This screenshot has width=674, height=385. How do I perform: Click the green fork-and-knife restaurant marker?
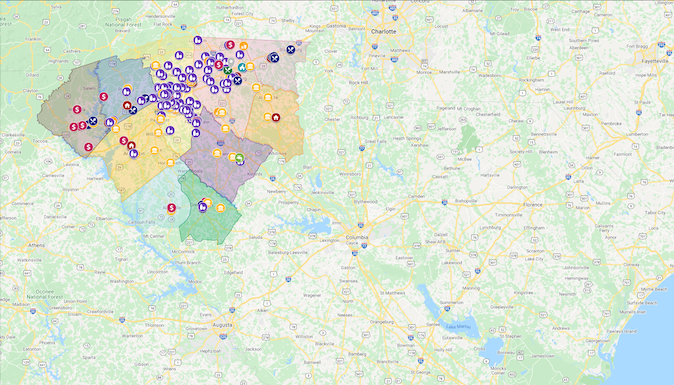(228, 70)
